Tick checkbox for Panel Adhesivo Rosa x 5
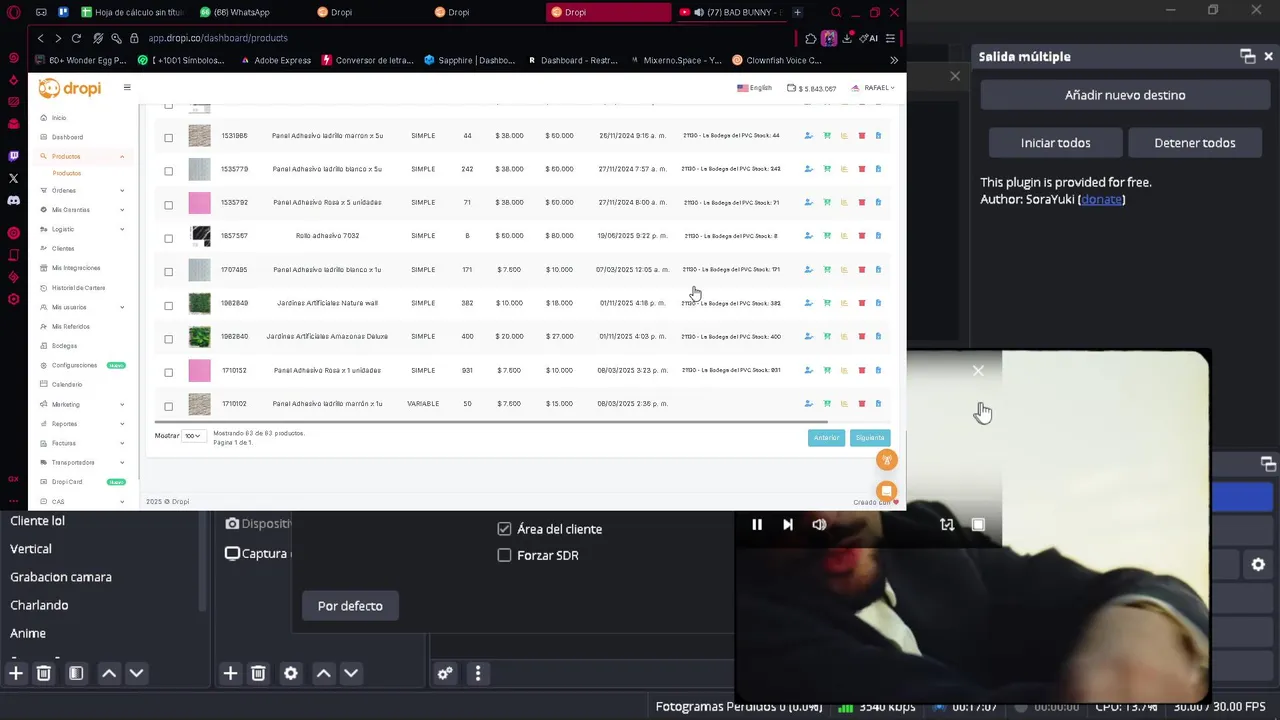Image resolution: width=1280 pixels, height=720 pixels. point(168,204)
